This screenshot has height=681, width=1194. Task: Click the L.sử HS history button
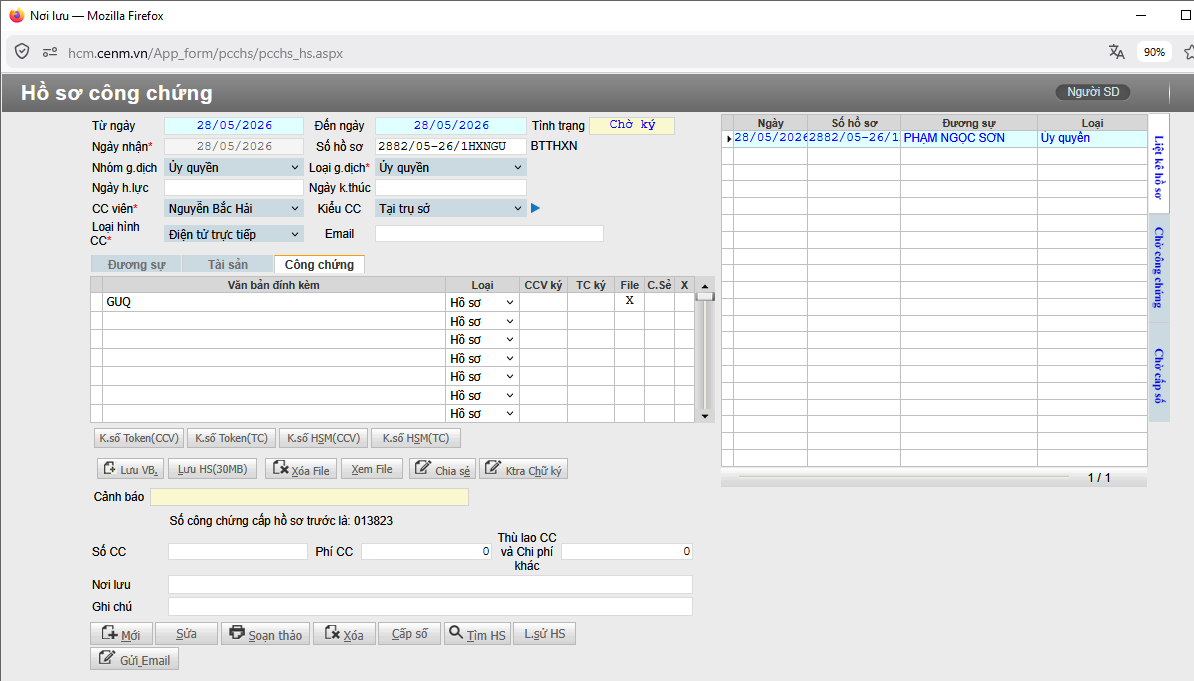544,634
